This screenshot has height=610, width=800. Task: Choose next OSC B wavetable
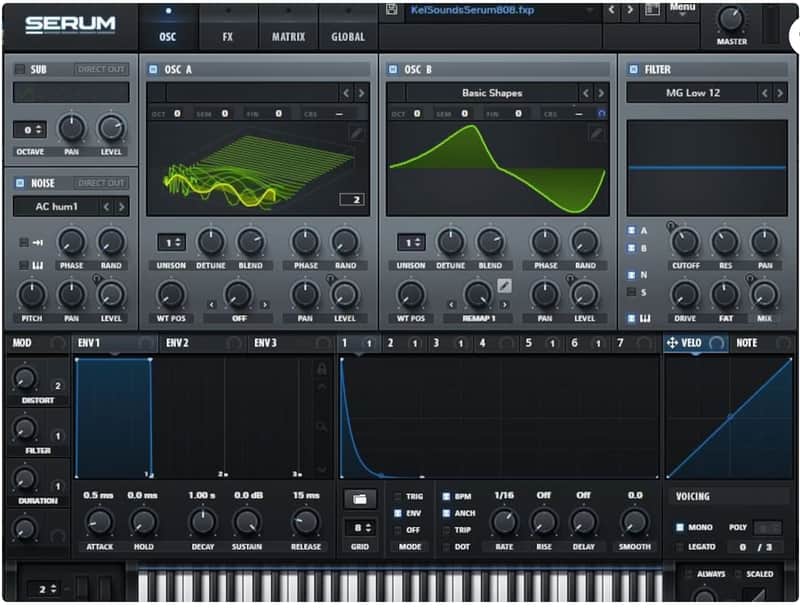pos(601,93)
